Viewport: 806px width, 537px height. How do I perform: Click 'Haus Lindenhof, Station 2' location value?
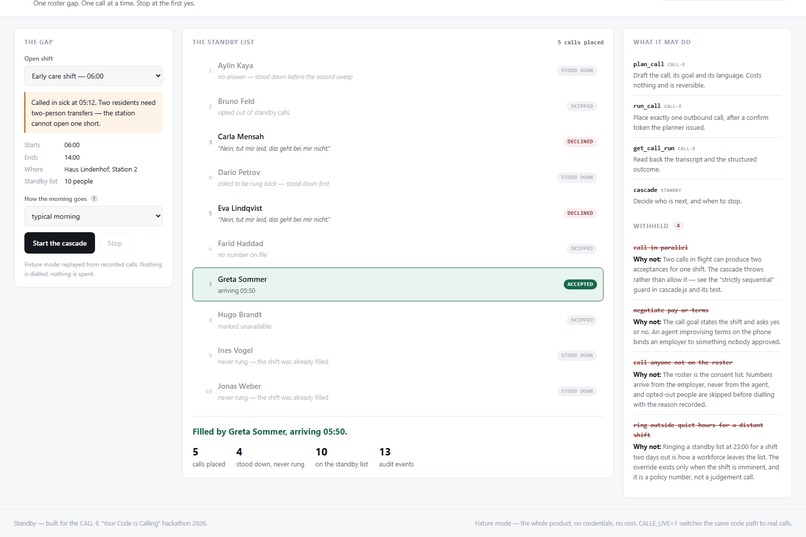(101, 169)
